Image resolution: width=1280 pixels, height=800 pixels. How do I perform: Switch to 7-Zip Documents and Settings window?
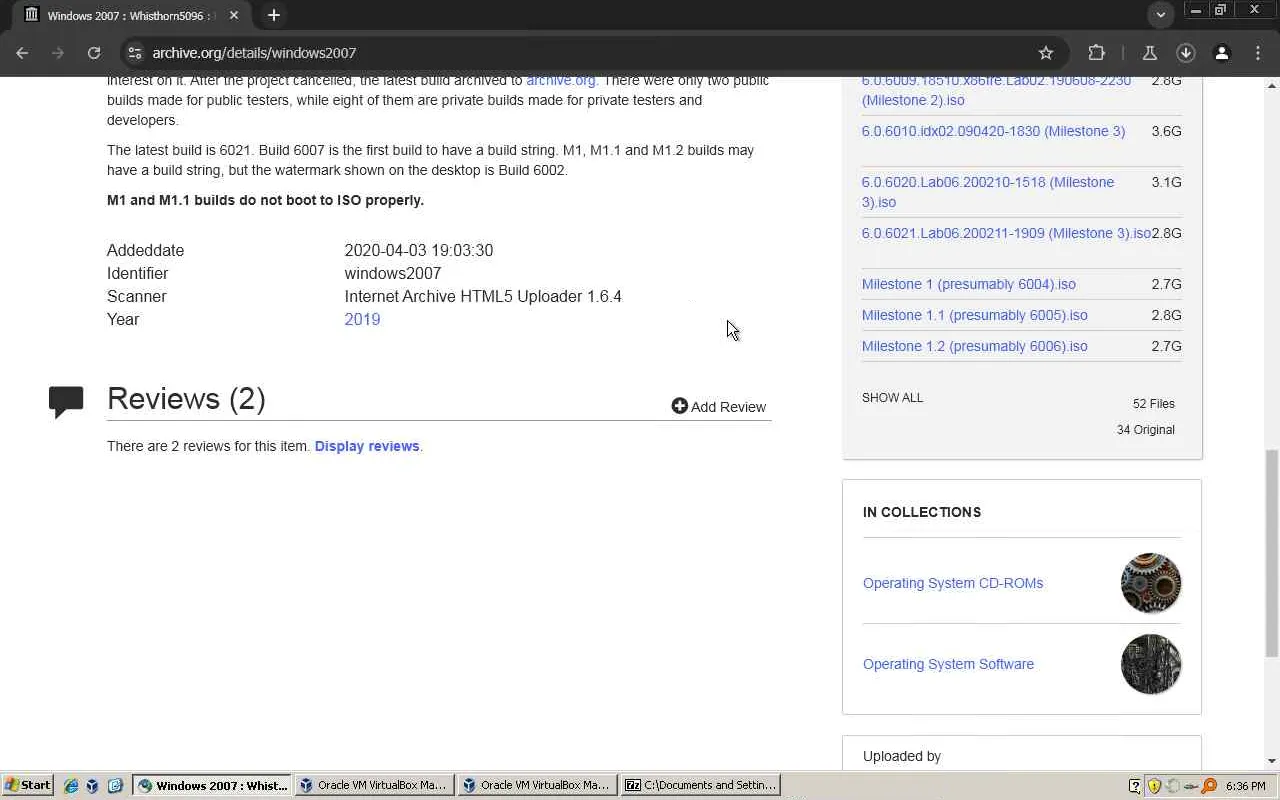[x=700, y=785]
